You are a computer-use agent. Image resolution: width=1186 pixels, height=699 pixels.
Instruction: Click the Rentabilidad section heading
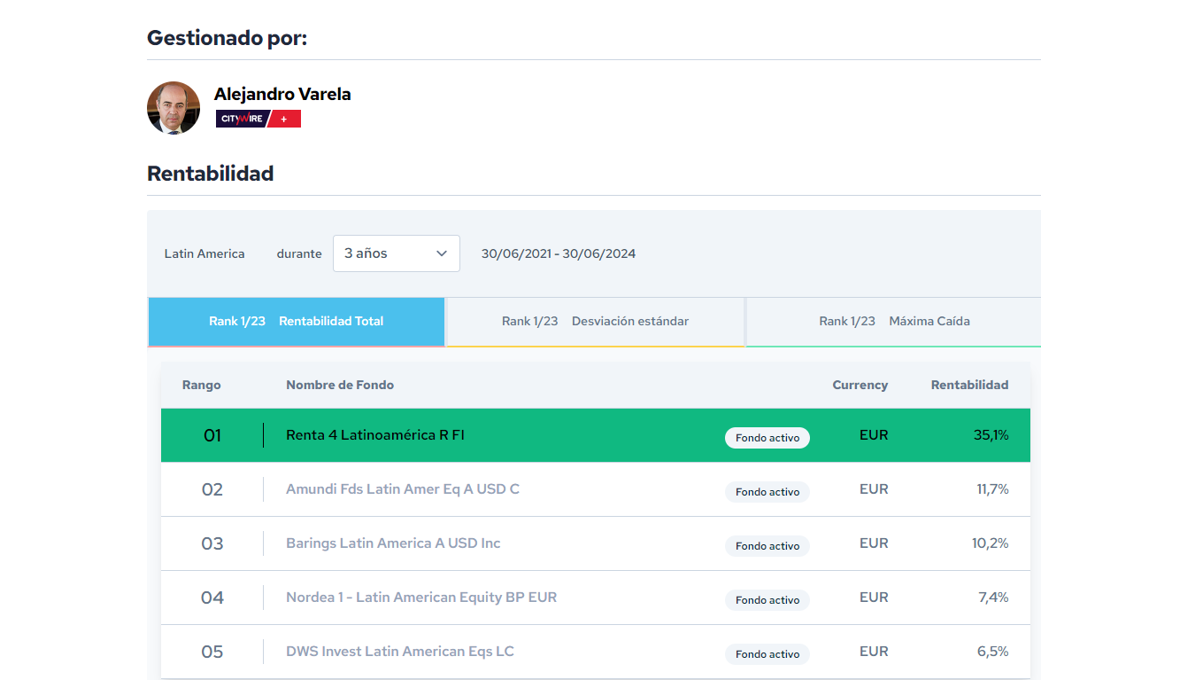[210, 174]
